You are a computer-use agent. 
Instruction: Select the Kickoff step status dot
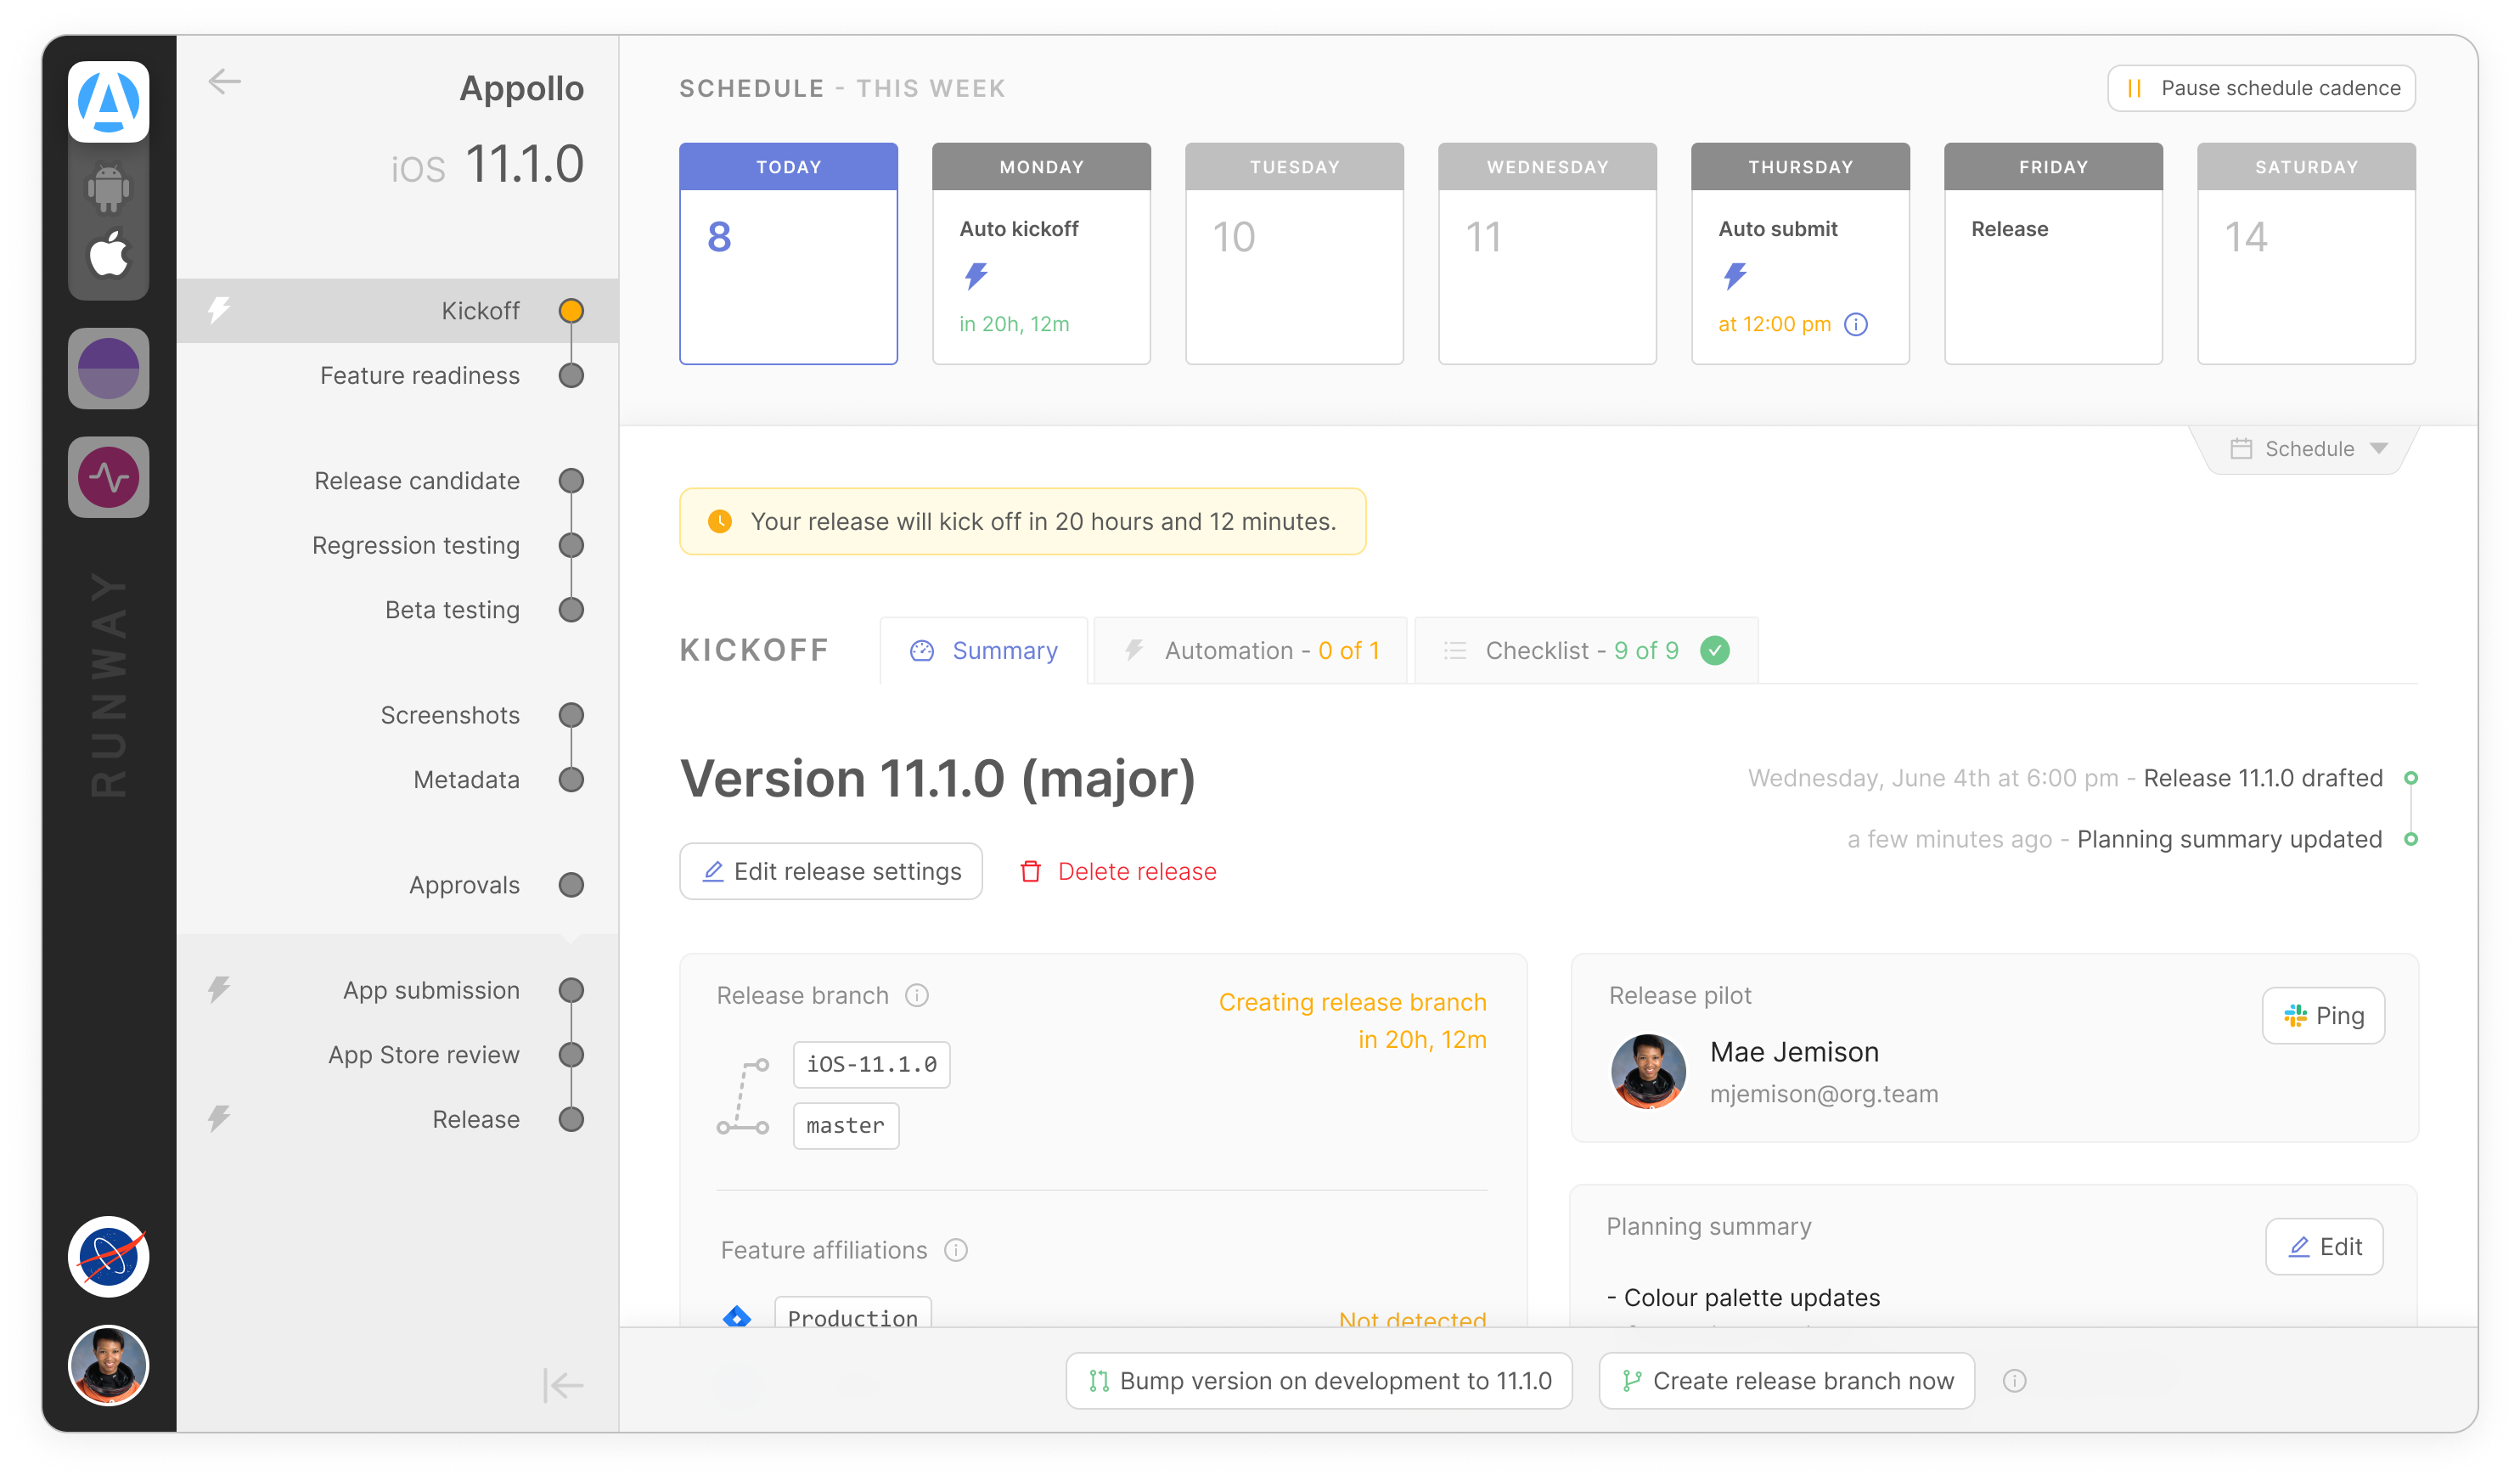(x=571, y=311)
